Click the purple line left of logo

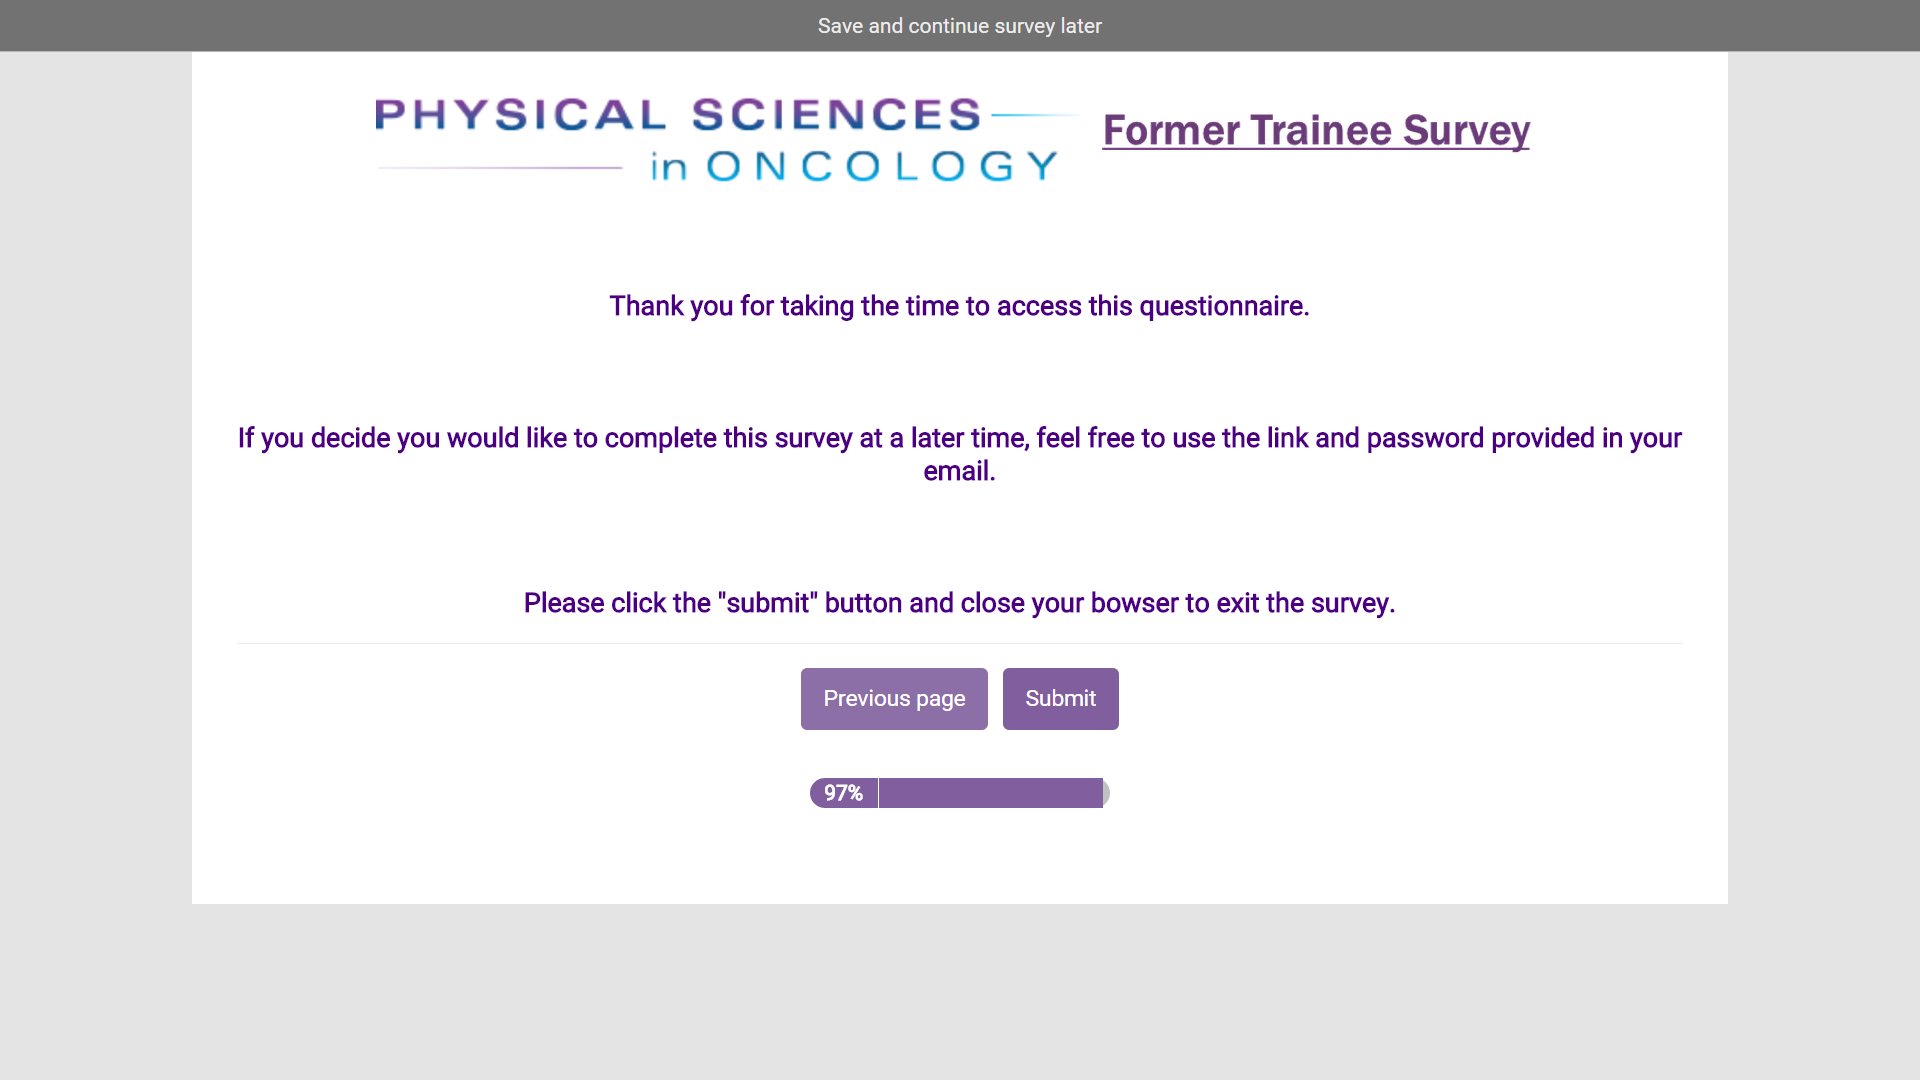[500, 168]
